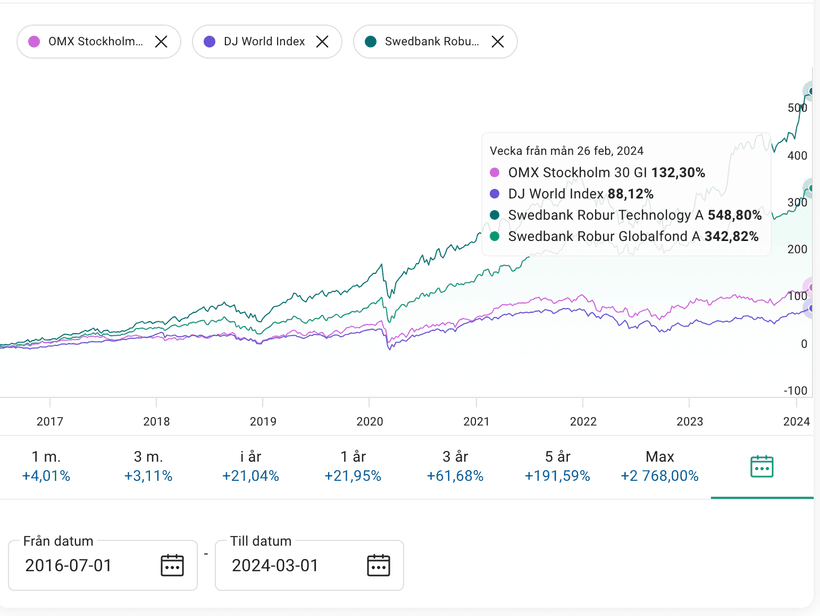Select the 1 m. period tab
Screen dimensions: 820x616
46,466
